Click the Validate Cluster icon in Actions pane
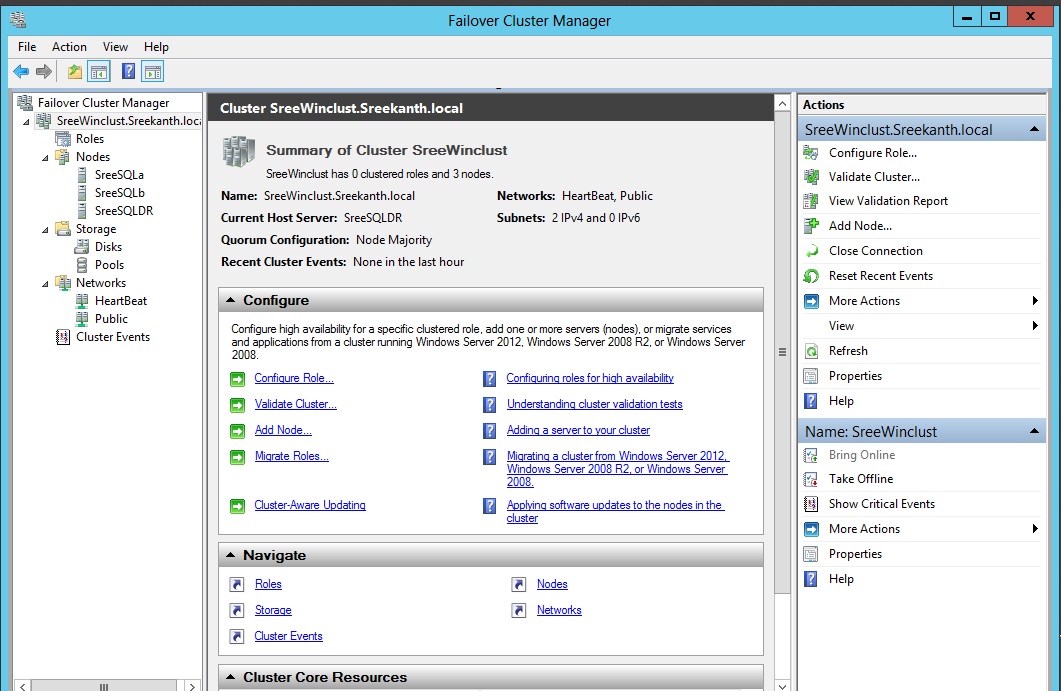This screenshot has width=1061, height=691. (811, 177)
